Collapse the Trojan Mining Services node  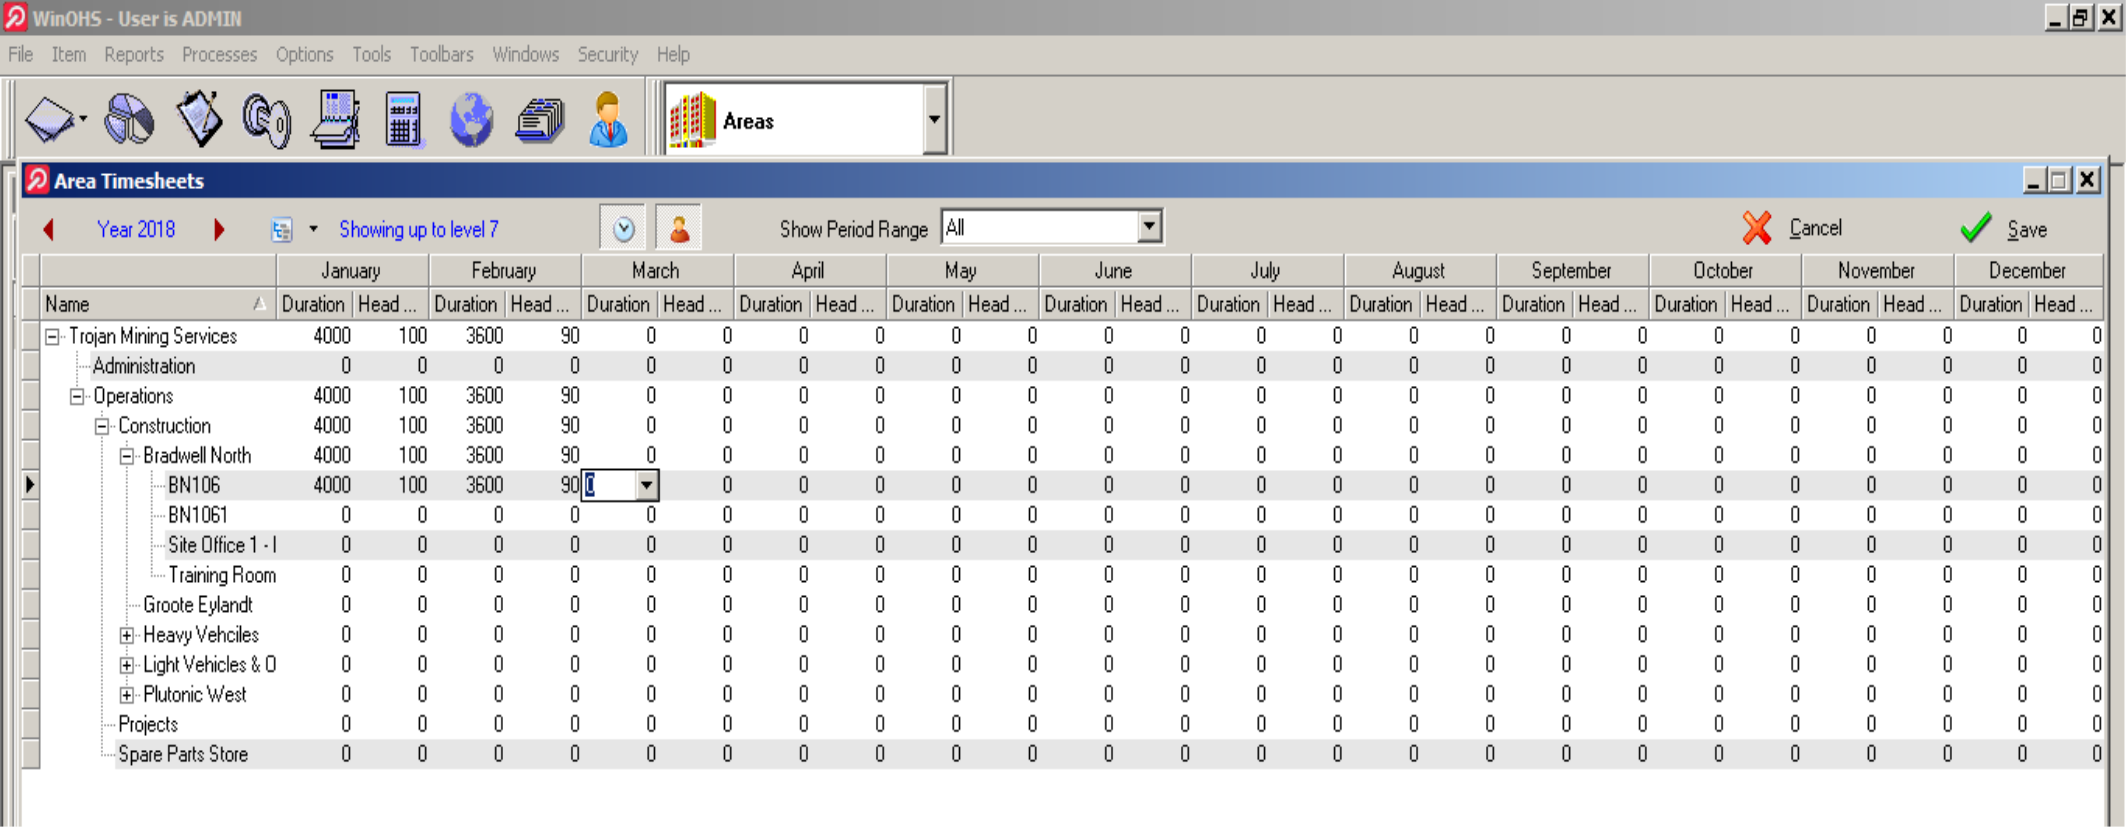tap(52, 337)
